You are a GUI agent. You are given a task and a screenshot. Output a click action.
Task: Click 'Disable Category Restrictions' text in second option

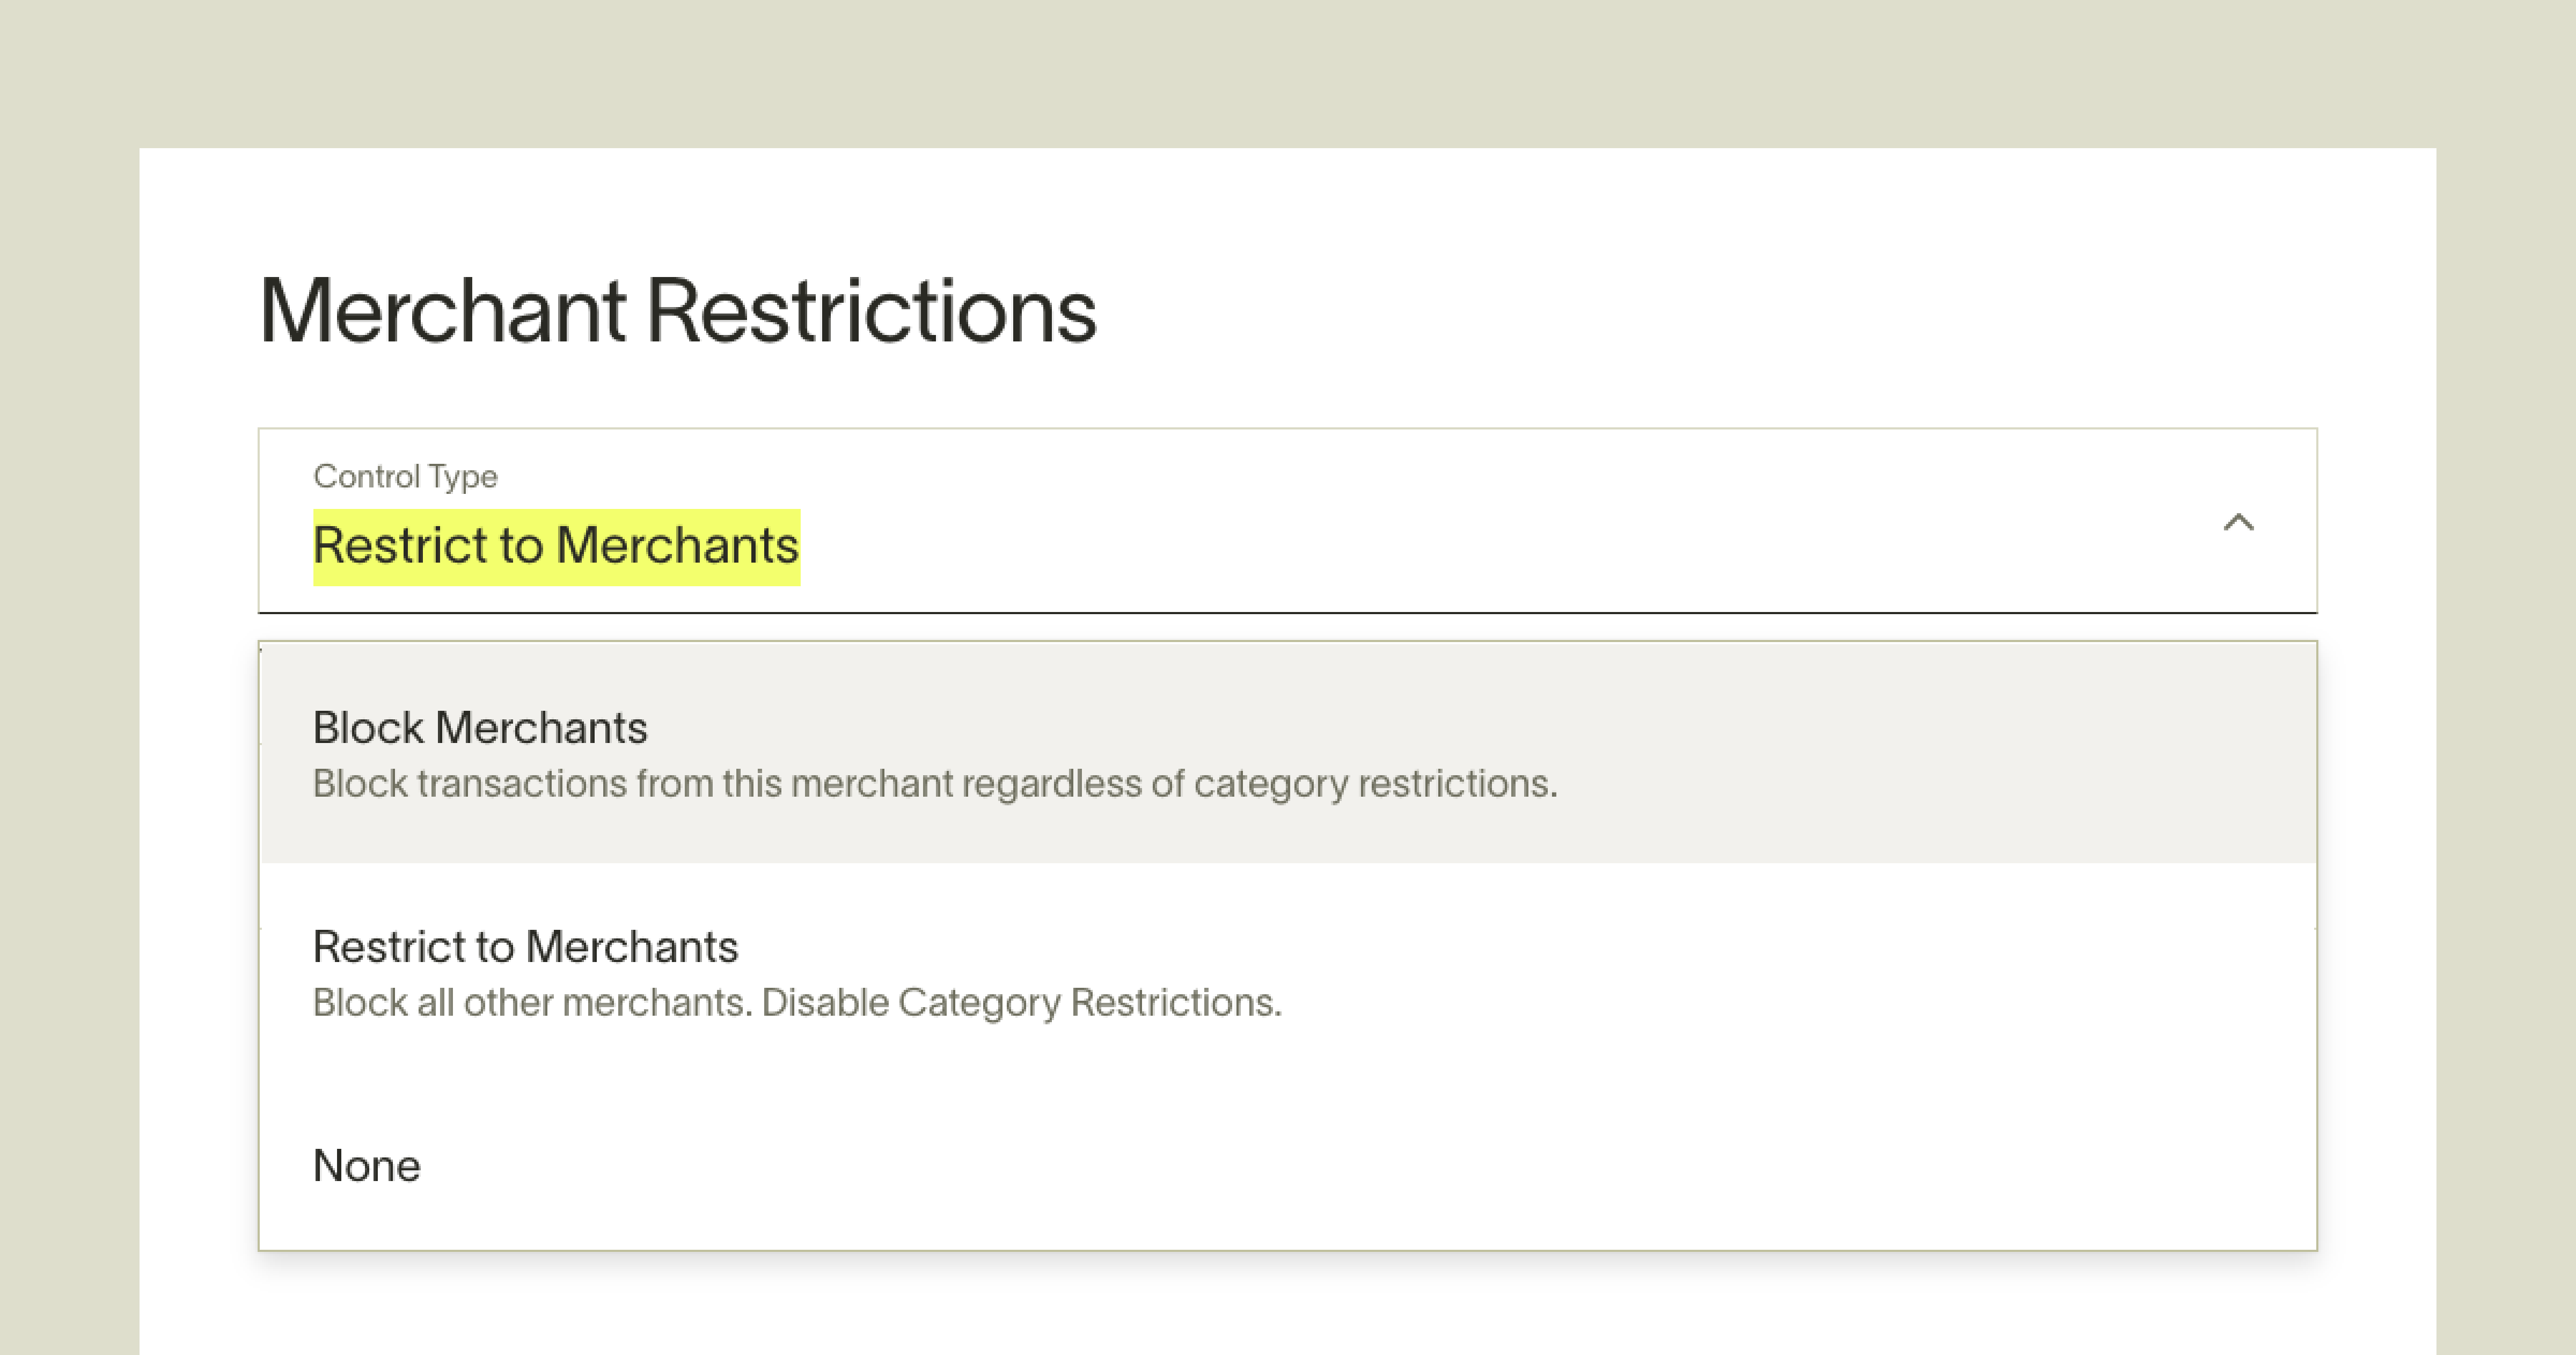1021,1002
